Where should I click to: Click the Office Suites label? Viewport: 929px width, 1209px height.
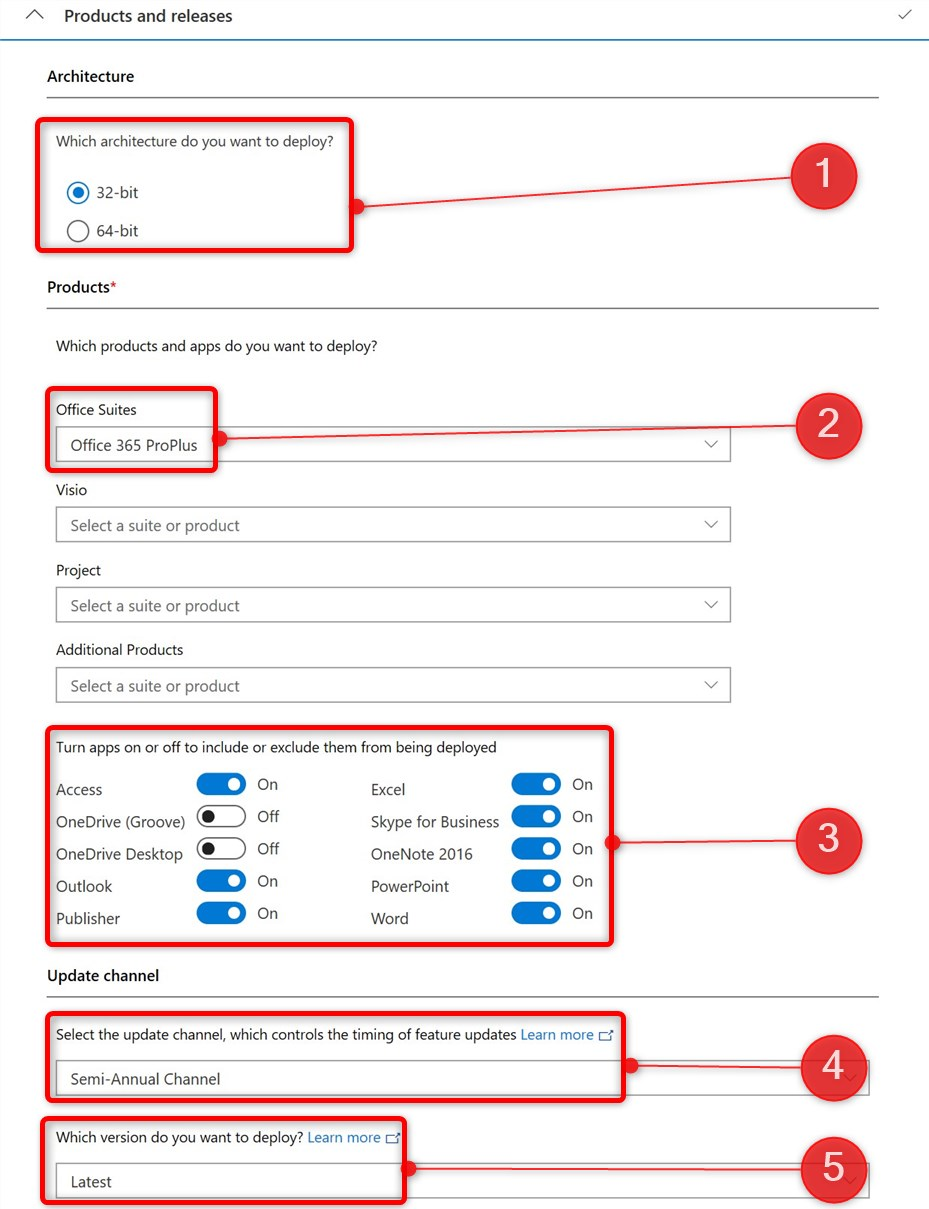96,409
